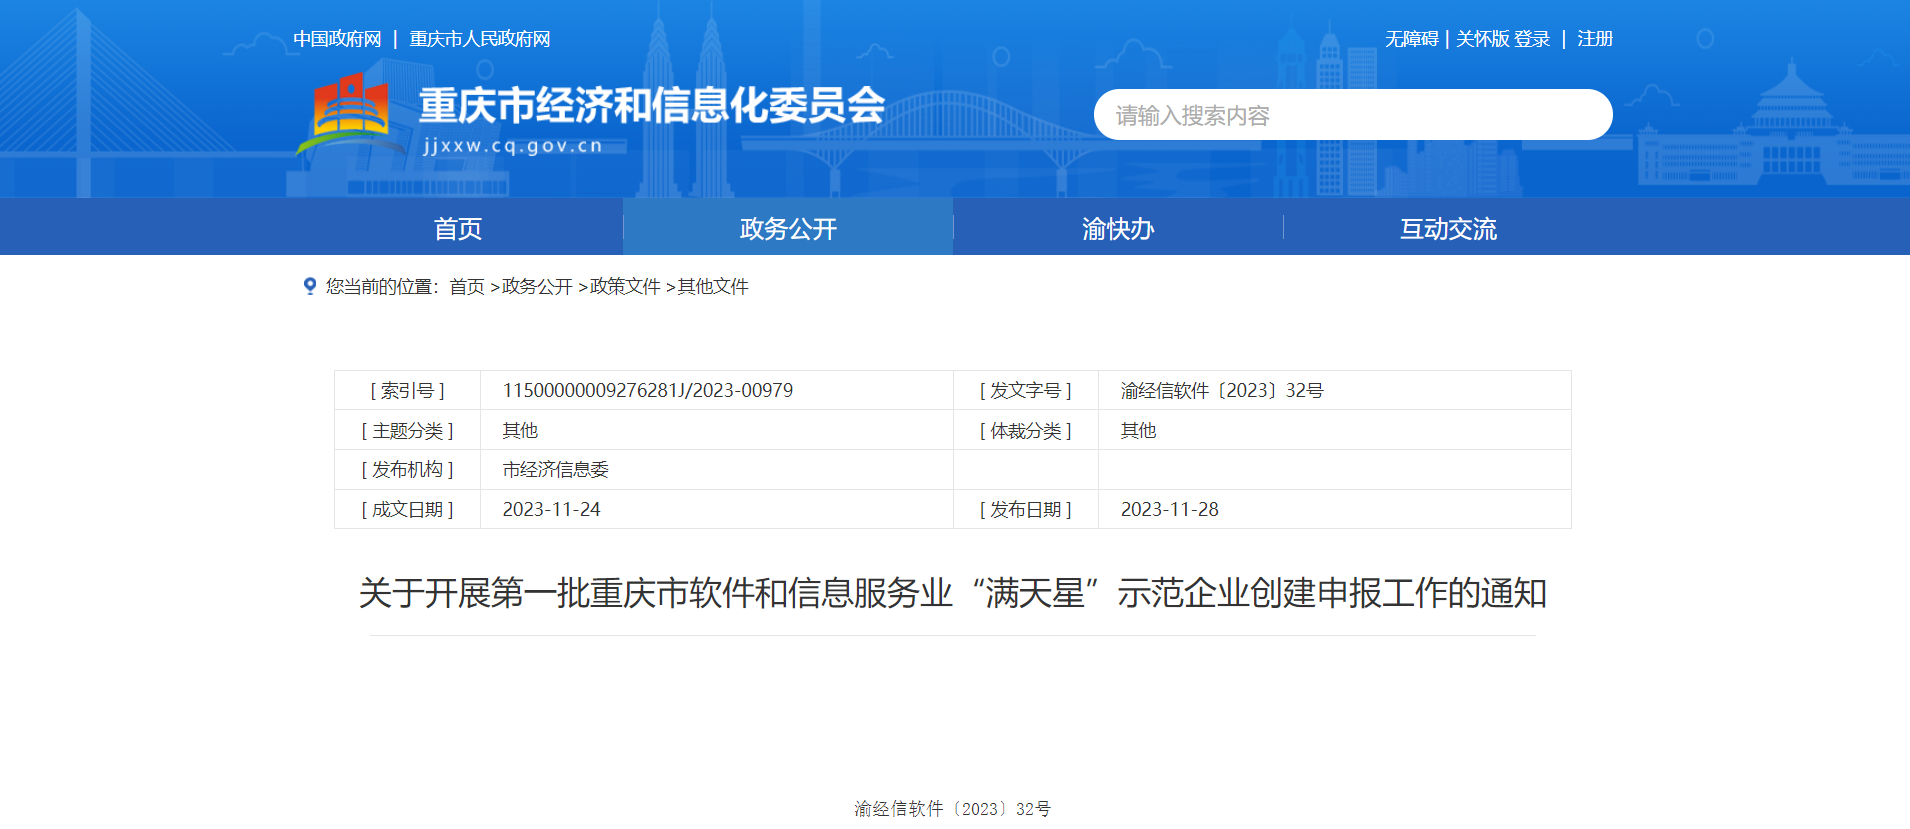Go to the 首页 navigation tab
The image size is (1910, 829).
458,228
